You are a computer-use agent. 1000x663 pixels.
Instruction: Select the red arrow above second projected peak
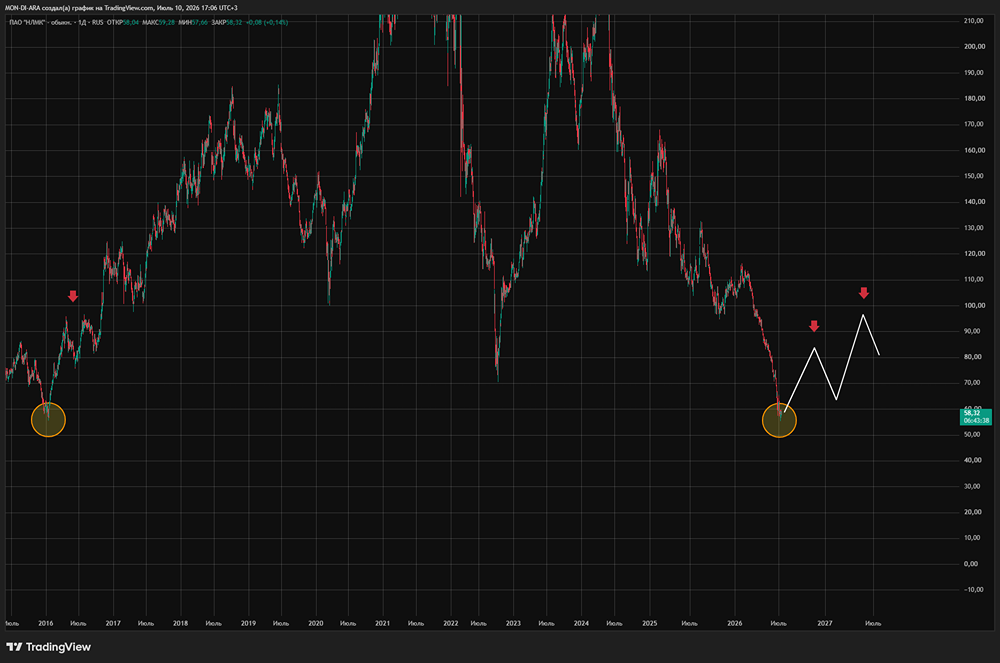click(864, 293)
